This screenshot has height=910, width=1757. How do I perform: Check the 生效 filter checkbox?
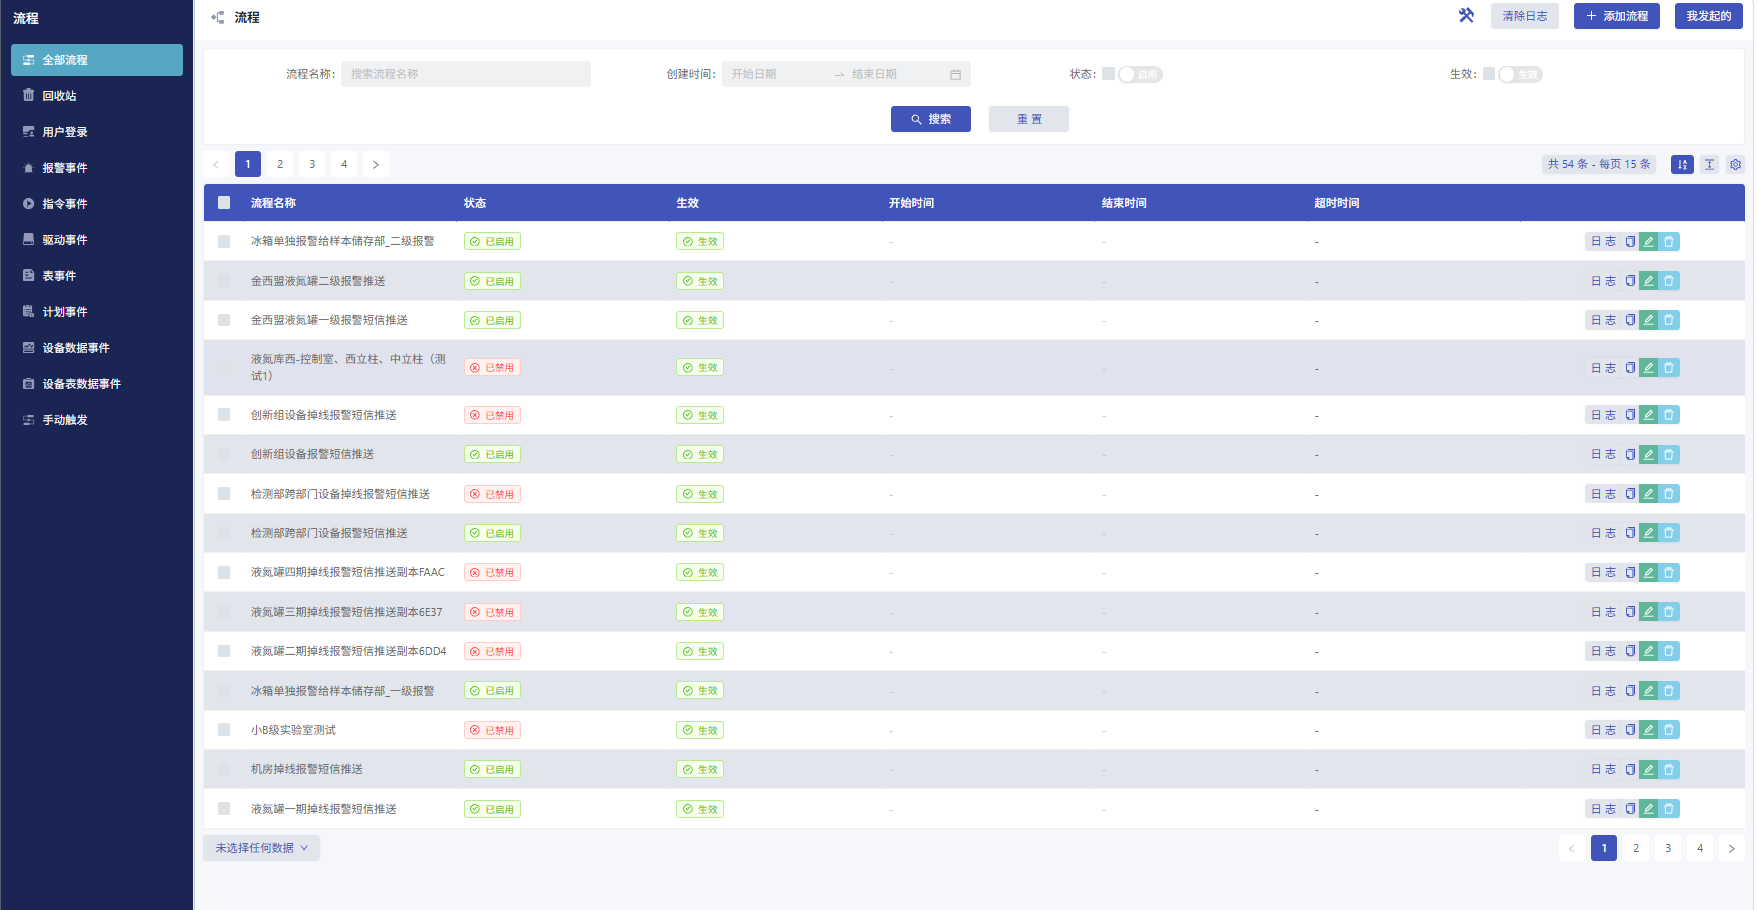1489,73
